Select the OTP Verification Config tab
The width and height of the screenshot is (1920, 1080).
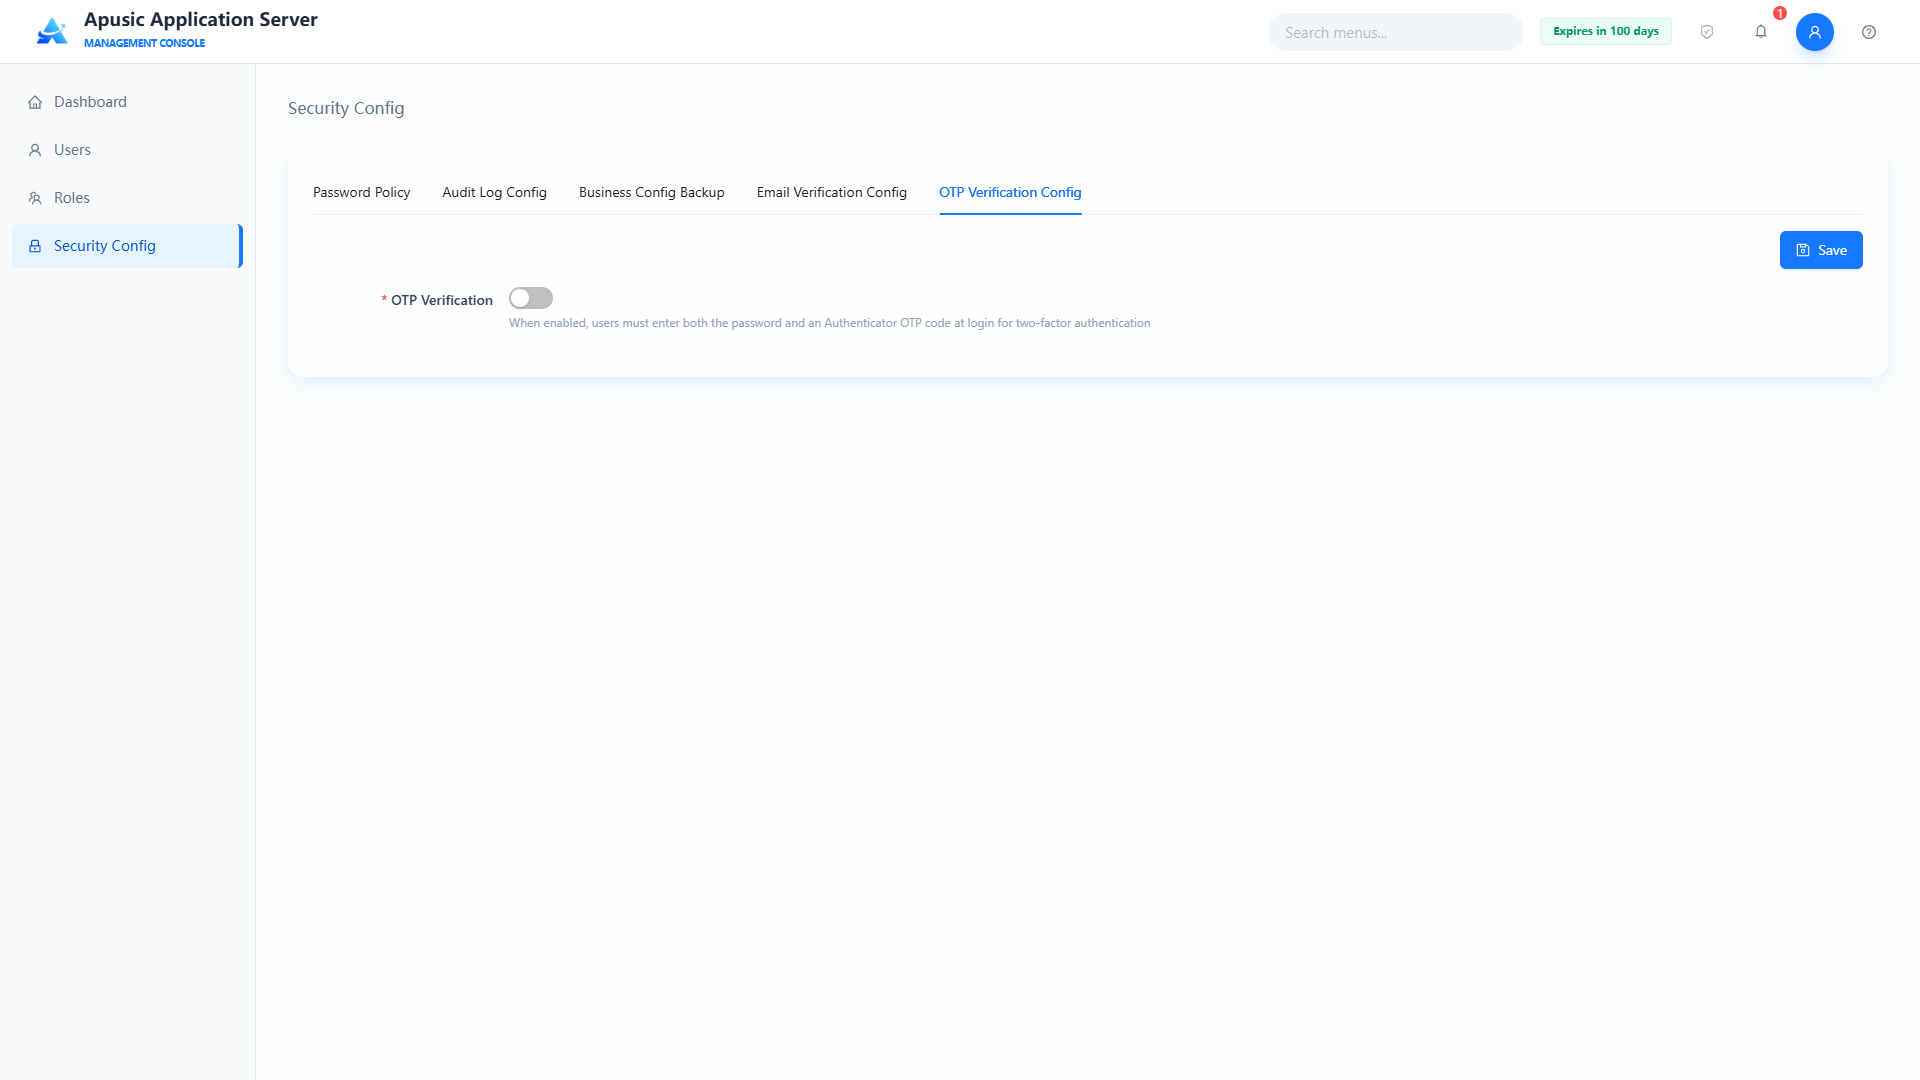[x=1010, y=192]
